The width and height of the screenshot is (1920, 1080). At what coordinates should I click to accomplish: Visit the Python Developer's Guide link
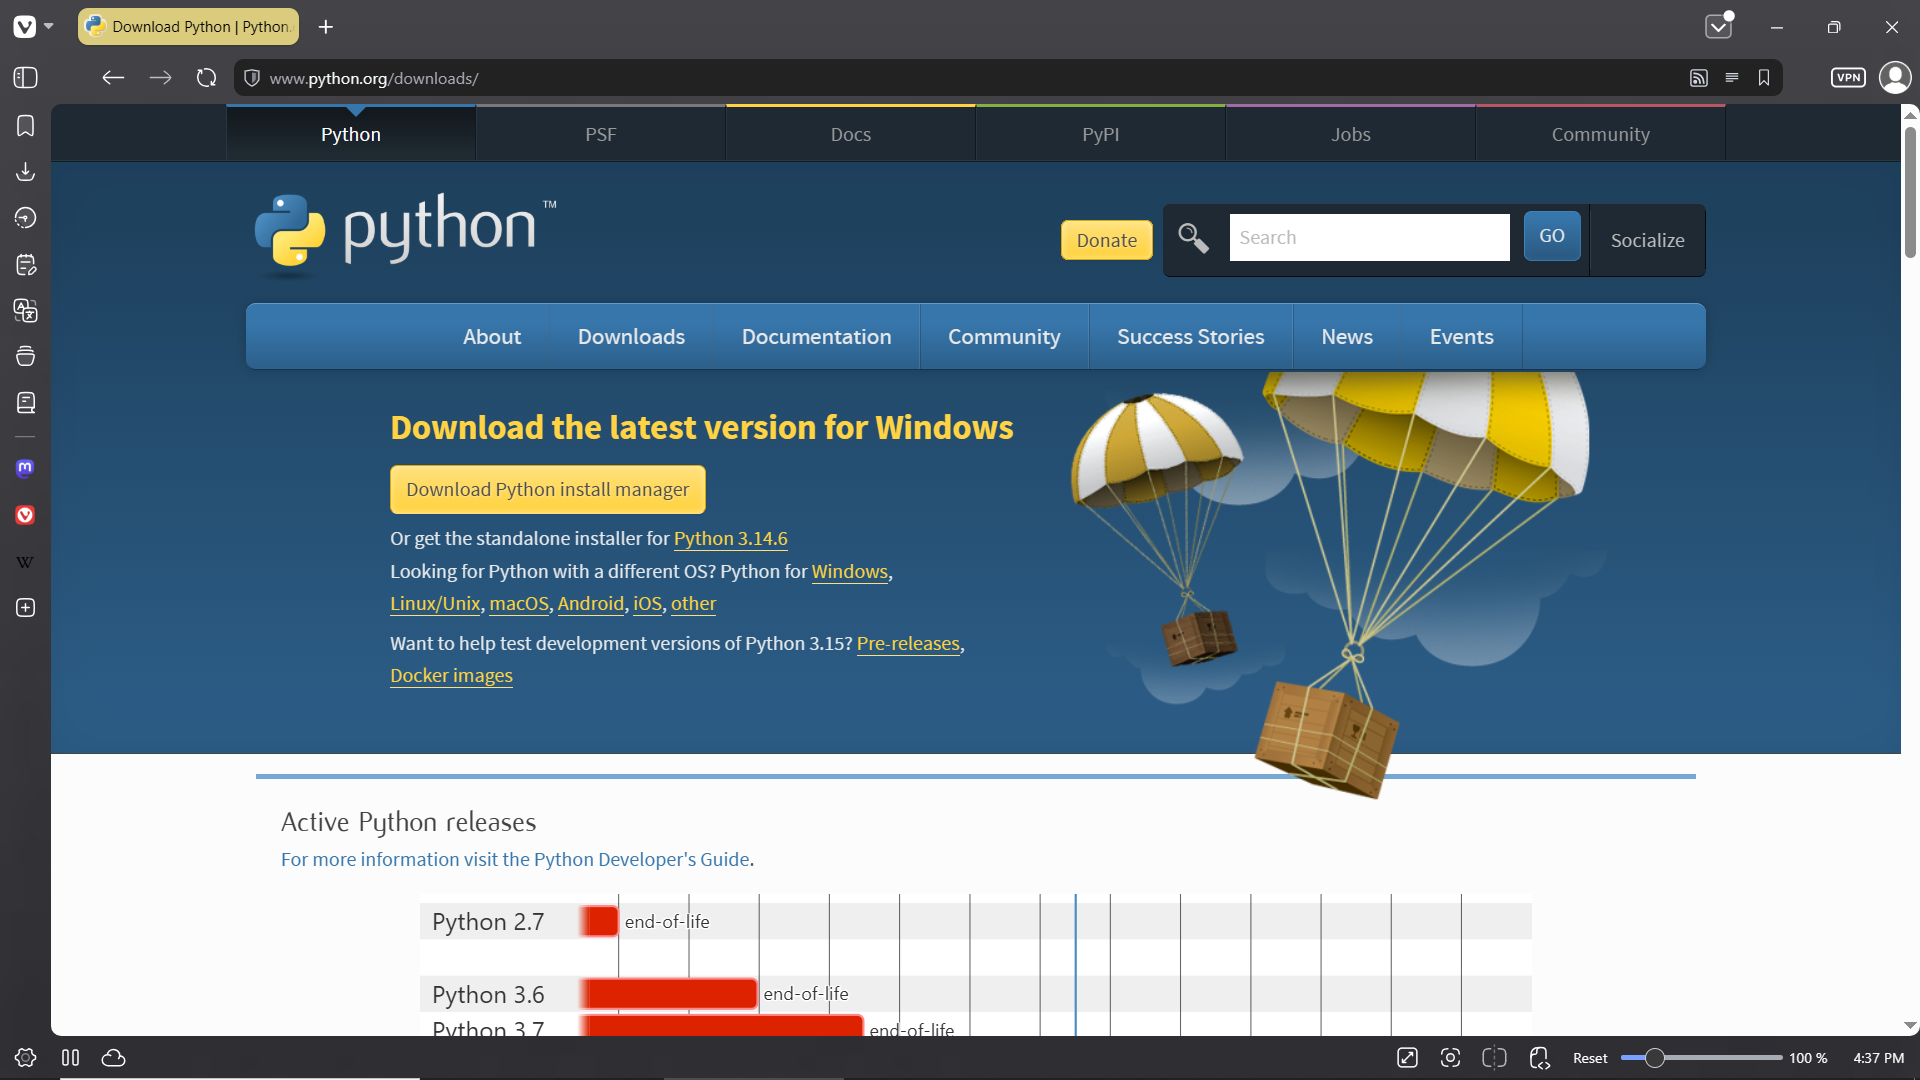[x=515, y=860]
